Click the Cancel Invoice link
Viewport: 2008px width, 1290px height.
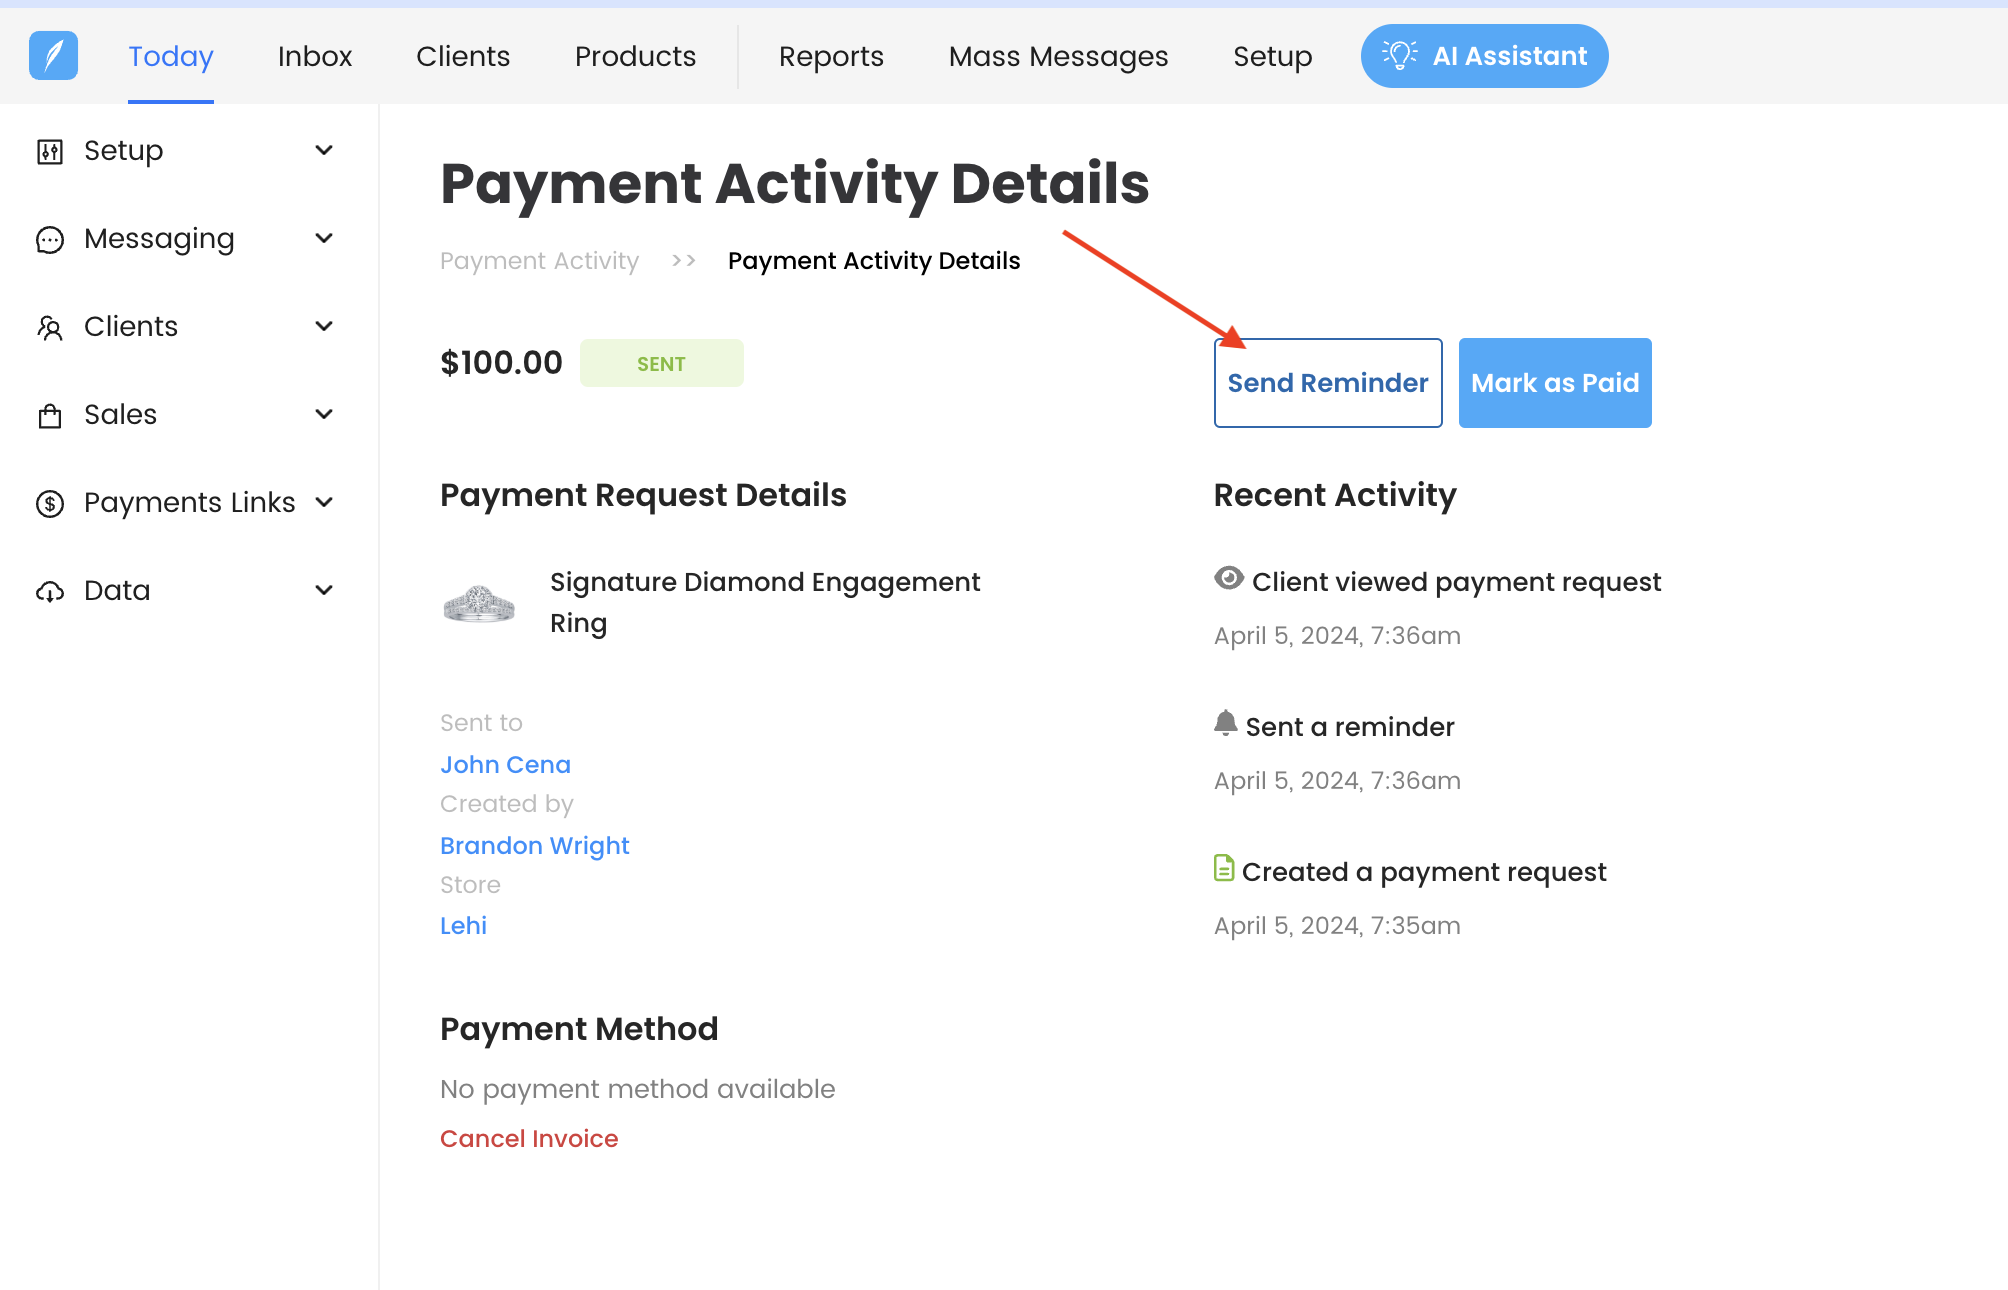coord(529,1139)
